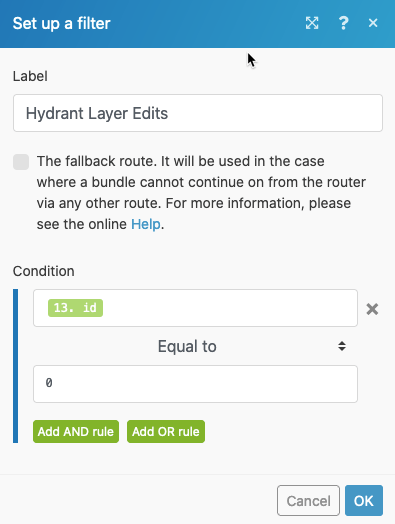The image size is (395, 524).
Task: Click empty space in the first operand field
Action: pos(230,308)
